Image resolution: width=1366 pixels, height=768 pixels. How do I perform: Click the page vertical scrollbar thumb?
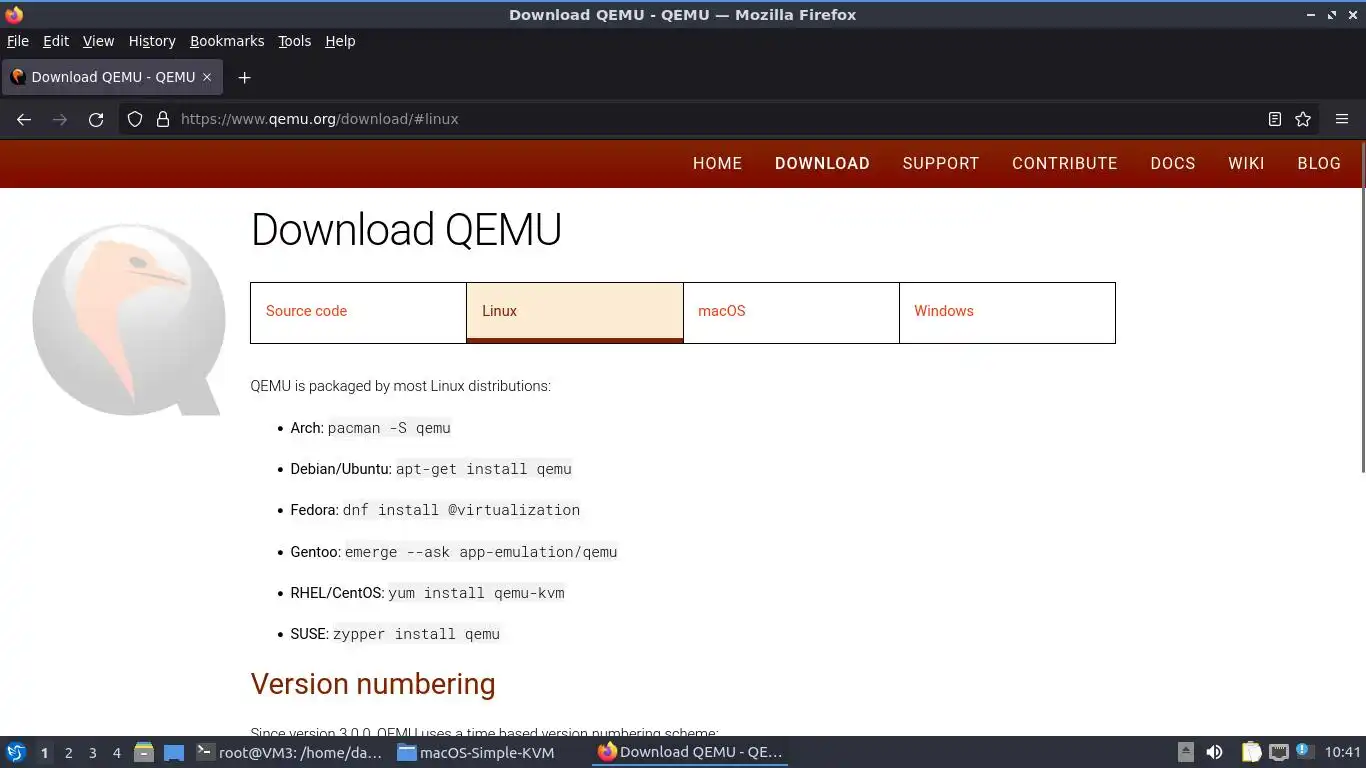pyautogui.click(x=1361, y=308)
